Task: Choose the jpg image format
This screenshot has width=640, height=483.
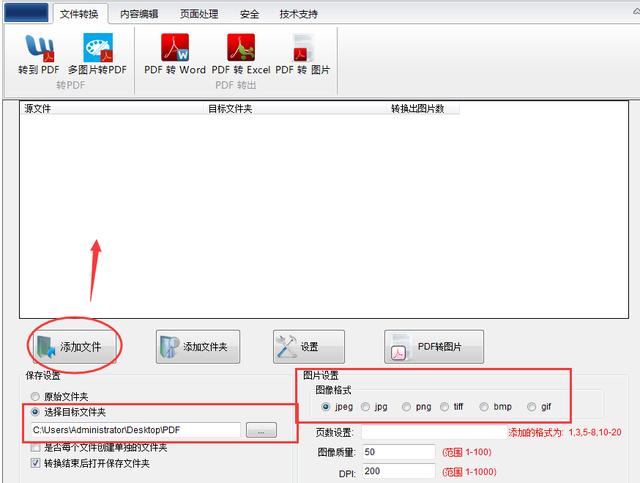Action: click(366, 407)
